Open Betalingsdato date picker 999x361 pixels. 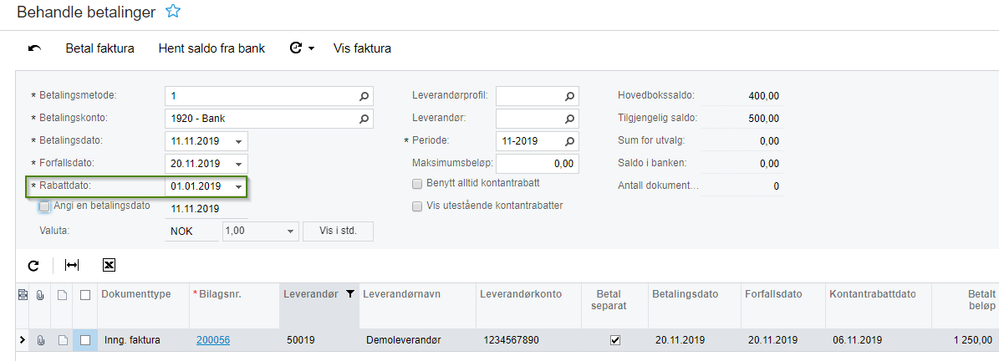click(x=239, y=141)
